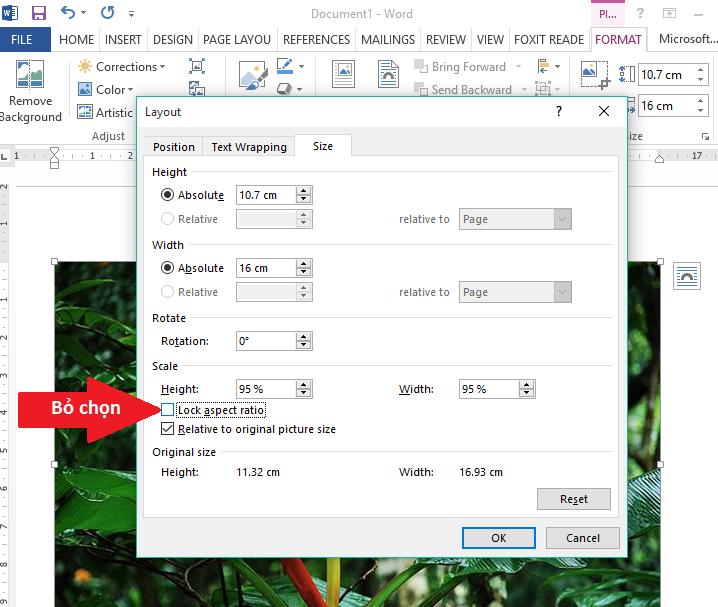
Task: Select Absolute radio under Height
Action: 167,195
